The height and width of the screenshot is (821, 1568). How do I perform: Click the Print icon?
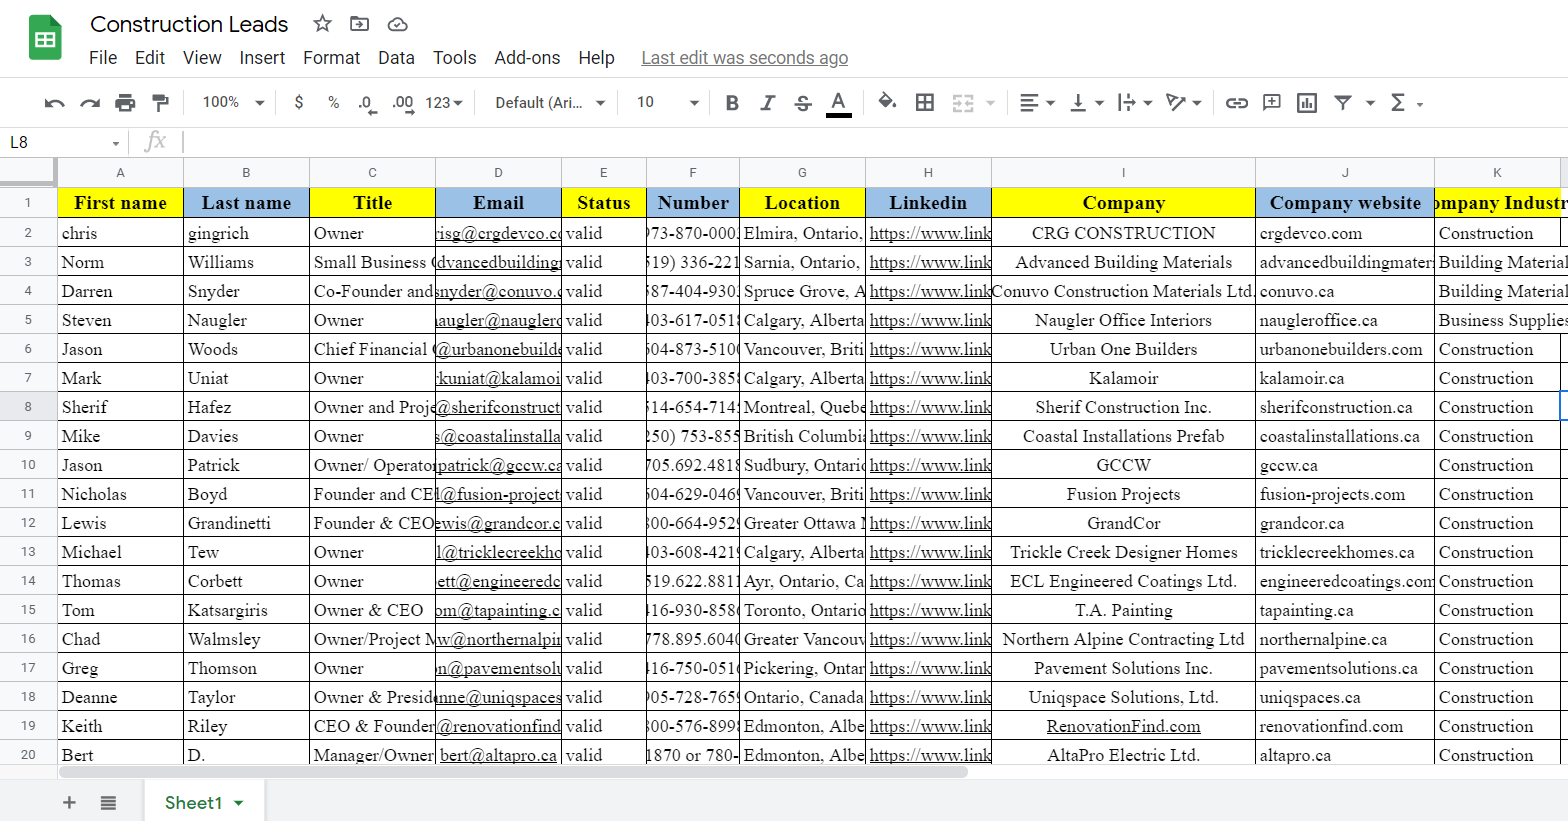pyautogui.click(x=125, y=102)
